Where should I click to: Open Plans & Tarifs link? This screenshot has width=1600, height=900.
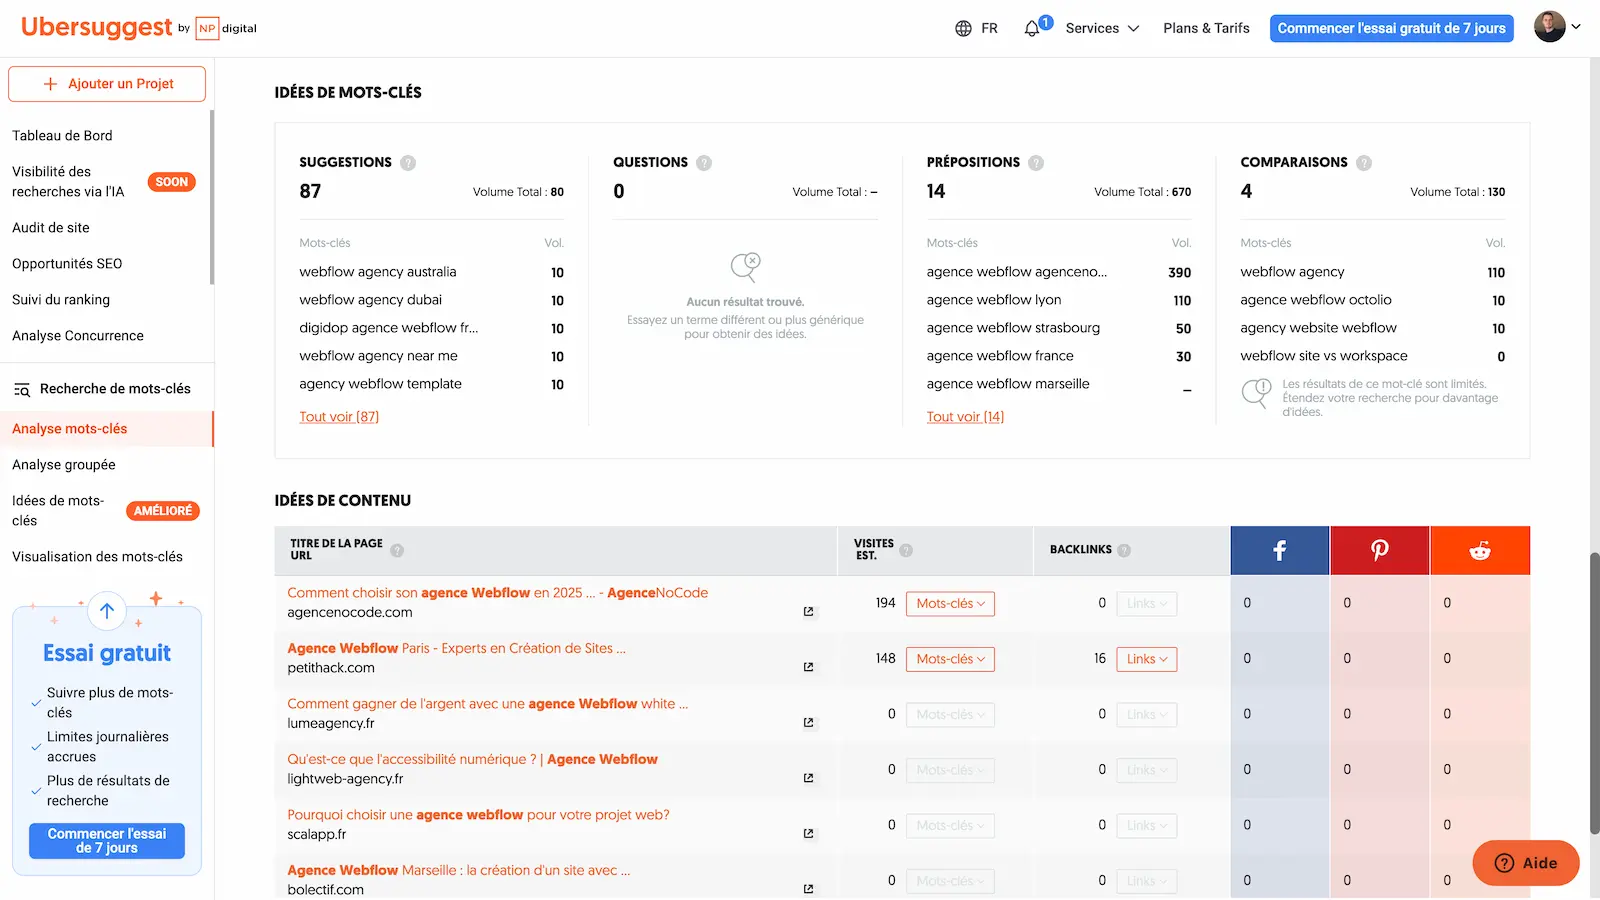tap(1206, 29)
